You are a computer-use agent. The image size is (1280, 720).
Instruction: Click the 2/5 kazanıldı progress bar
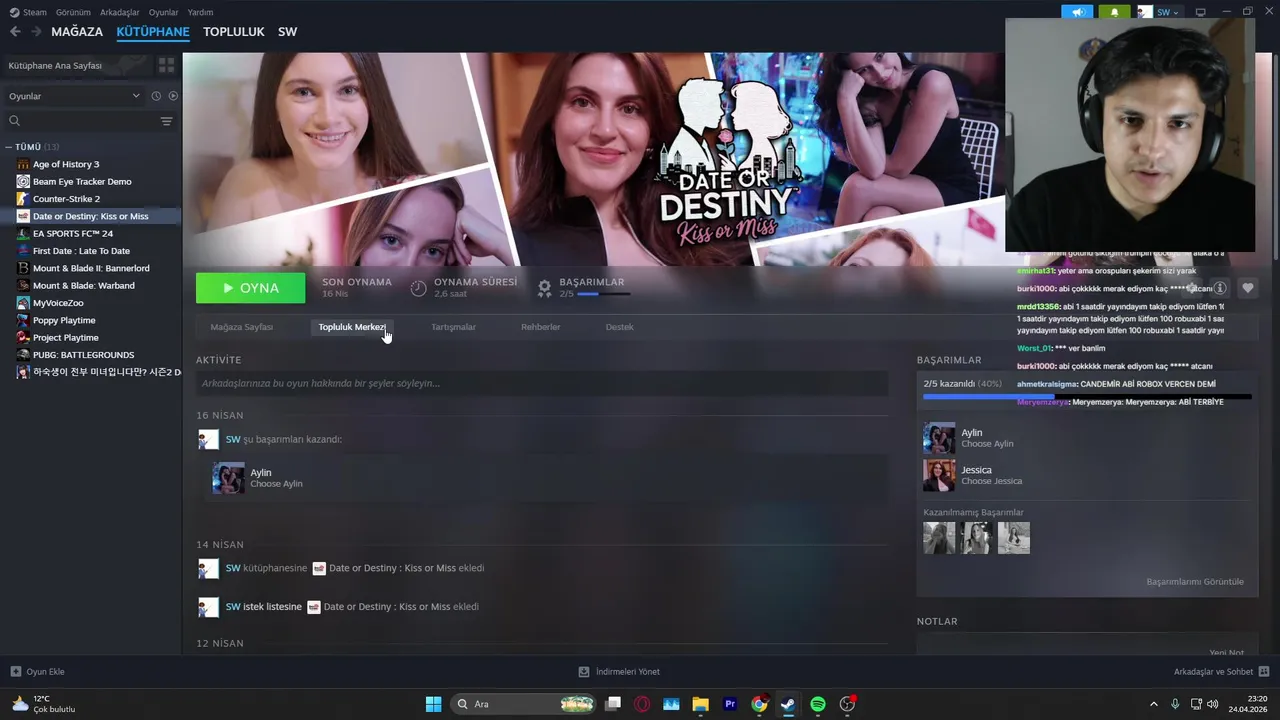1087,397
